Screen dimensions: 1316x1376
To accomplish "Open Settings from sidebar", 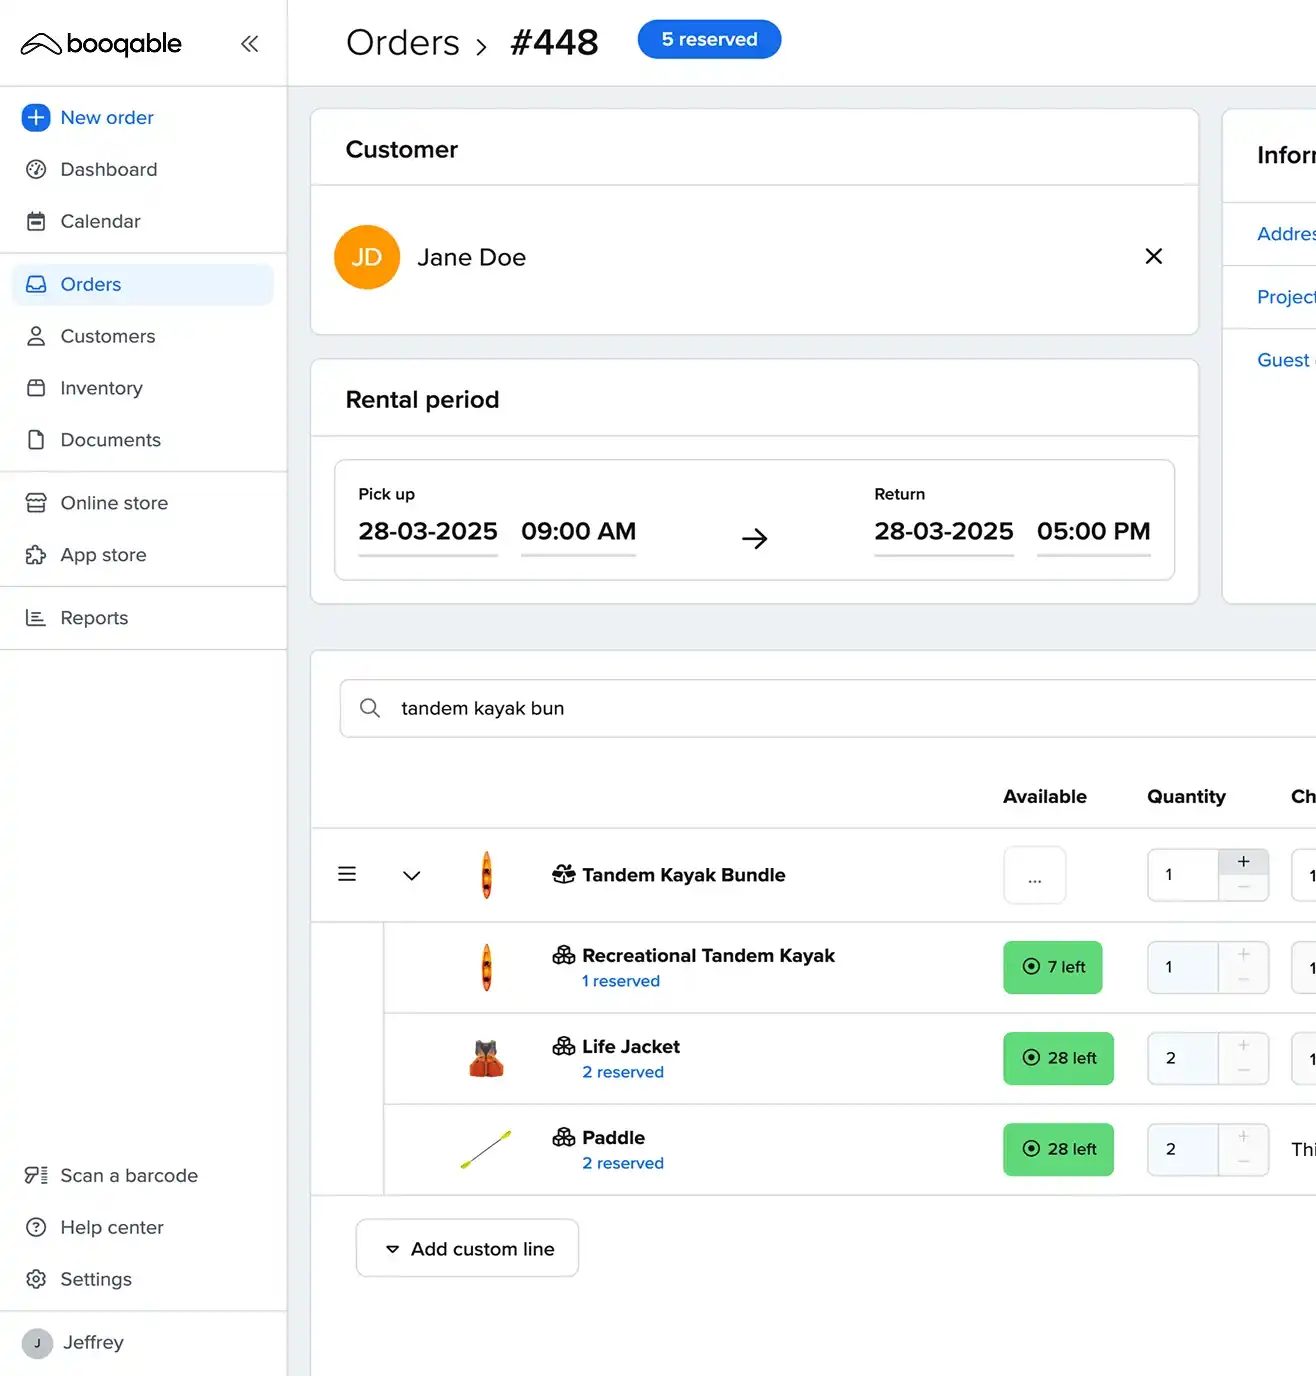I will [x=95, y=1279].
